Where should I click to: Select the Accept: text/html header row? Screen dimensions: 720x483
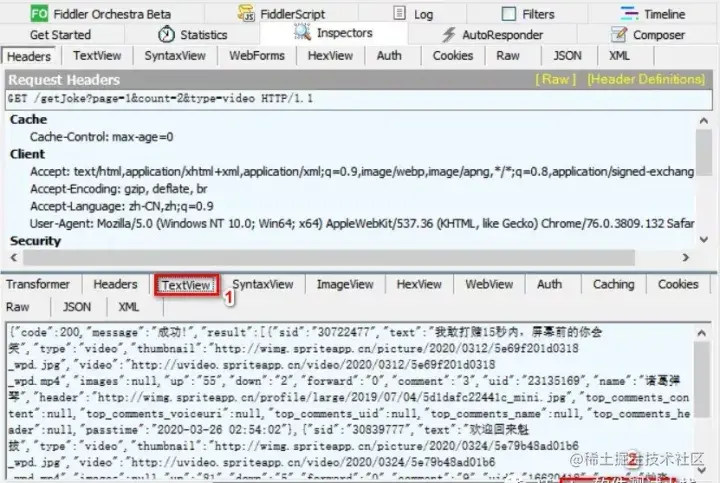362,171
